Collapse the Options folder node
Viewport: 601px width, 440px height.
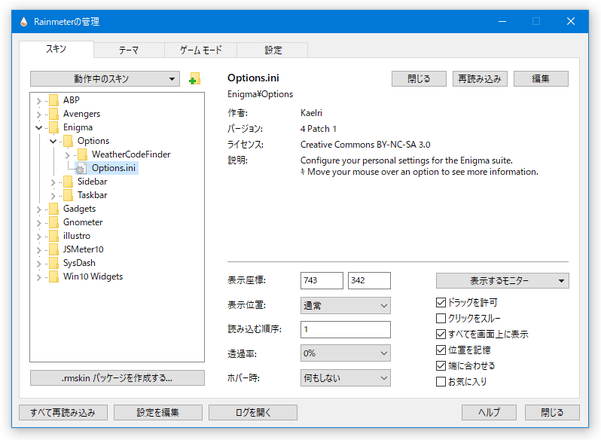tap(53, 141)
